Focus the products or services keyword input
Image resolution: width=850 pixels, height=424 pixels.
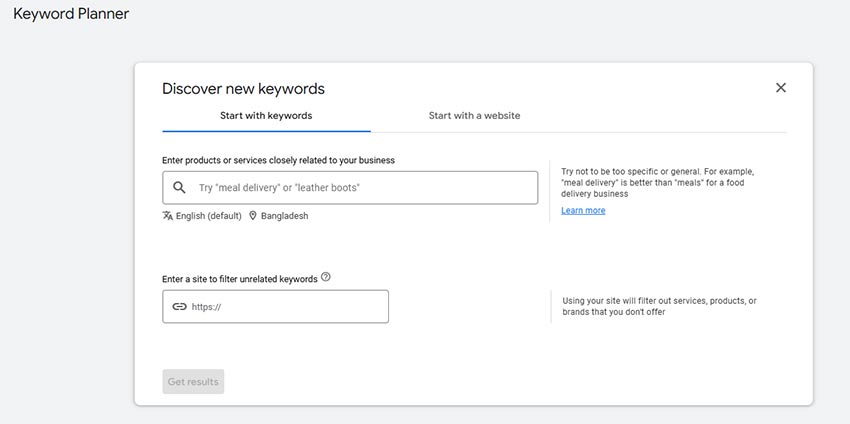(x=350, y=188)
